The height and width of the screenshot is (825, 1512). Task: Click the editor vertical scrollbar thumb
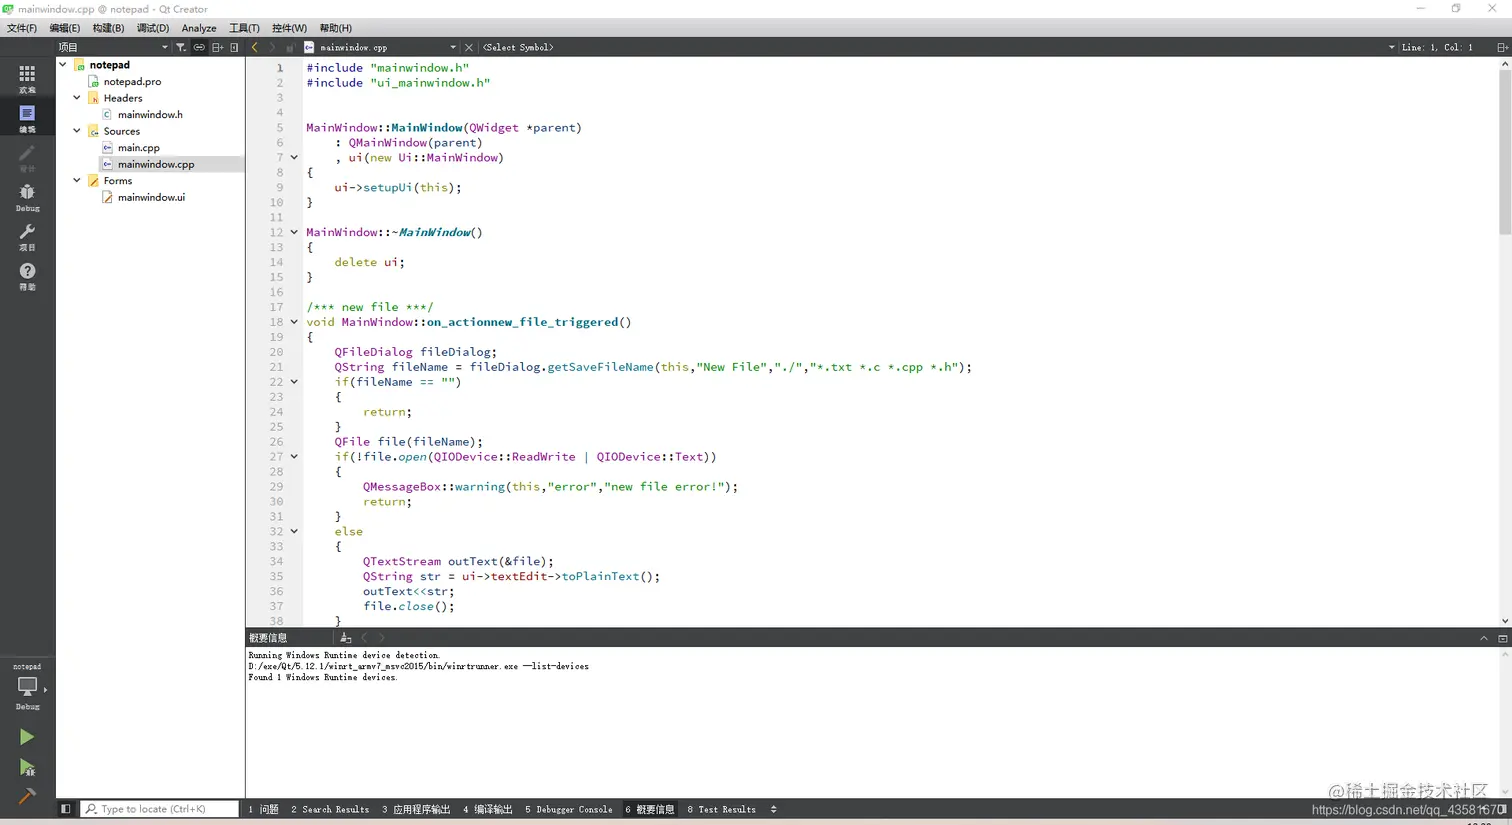pos(1504,152)
